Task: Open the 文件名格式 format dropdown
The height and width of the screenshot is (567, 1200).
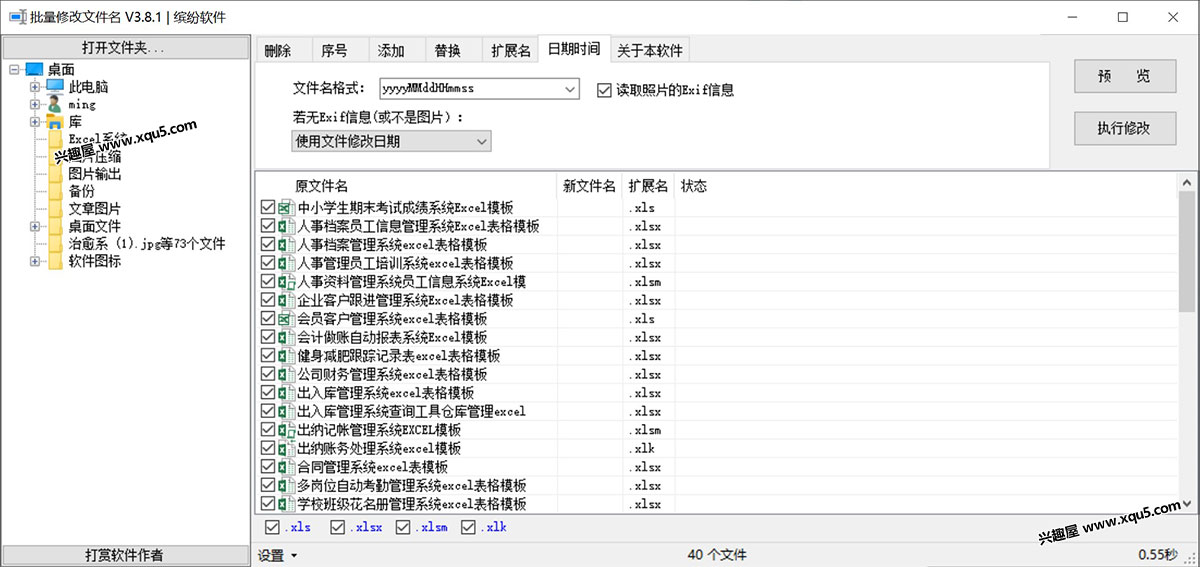Action: [x=570, y=89]
